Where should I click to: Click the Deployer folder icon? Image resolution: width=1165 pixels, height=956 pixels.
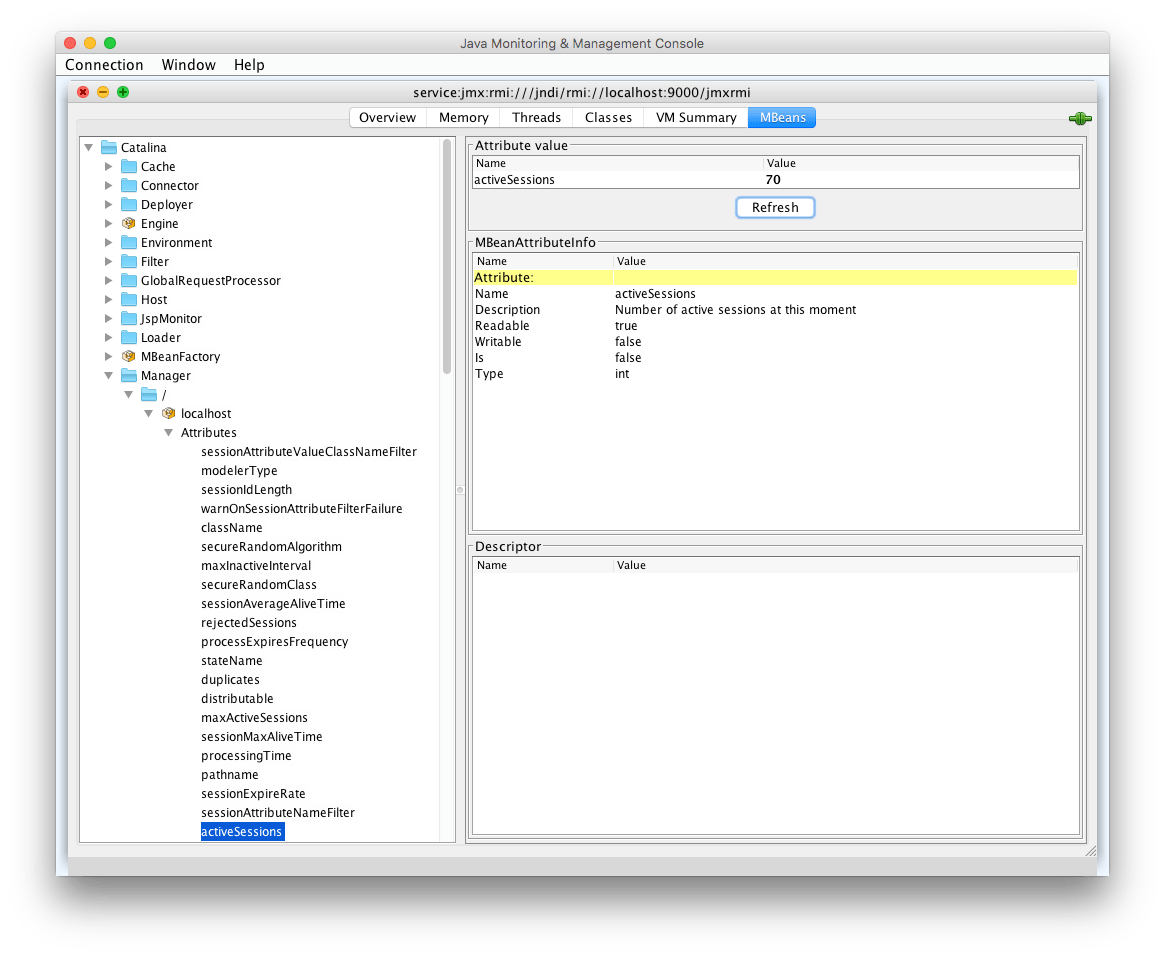pyautogui.click(x=129, y=204)
